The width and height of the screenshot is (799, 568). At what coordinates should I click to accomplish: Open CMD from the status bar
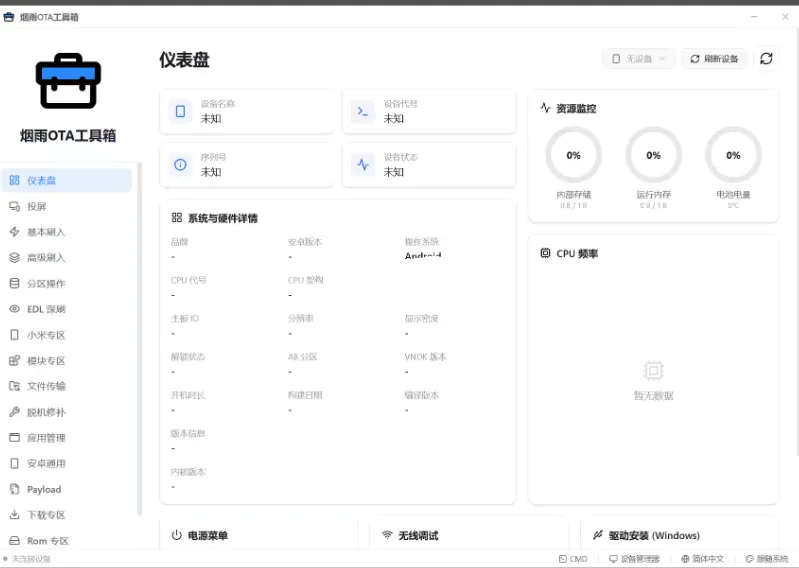[x=573, y=559]
